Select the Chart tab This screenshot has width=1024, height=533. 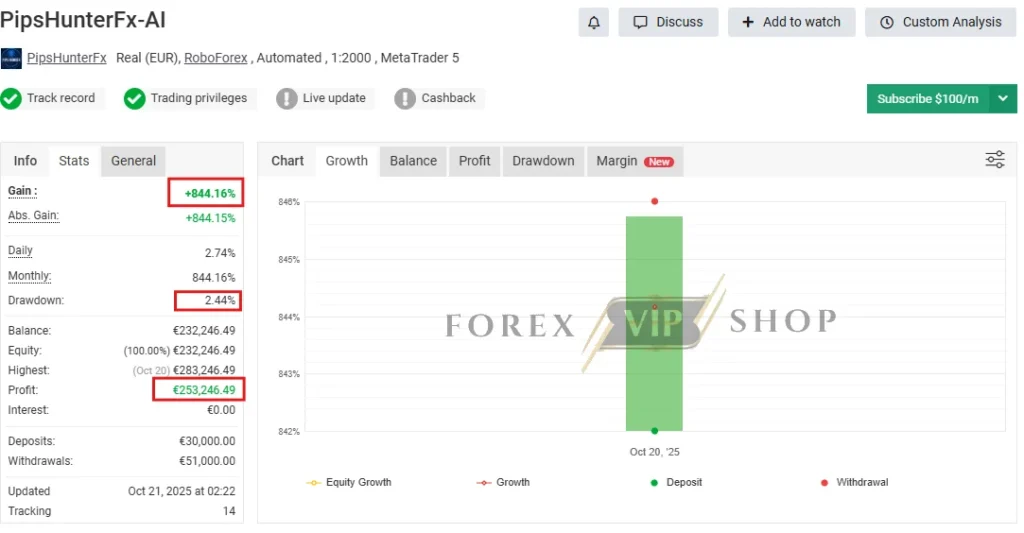[287, 161]
